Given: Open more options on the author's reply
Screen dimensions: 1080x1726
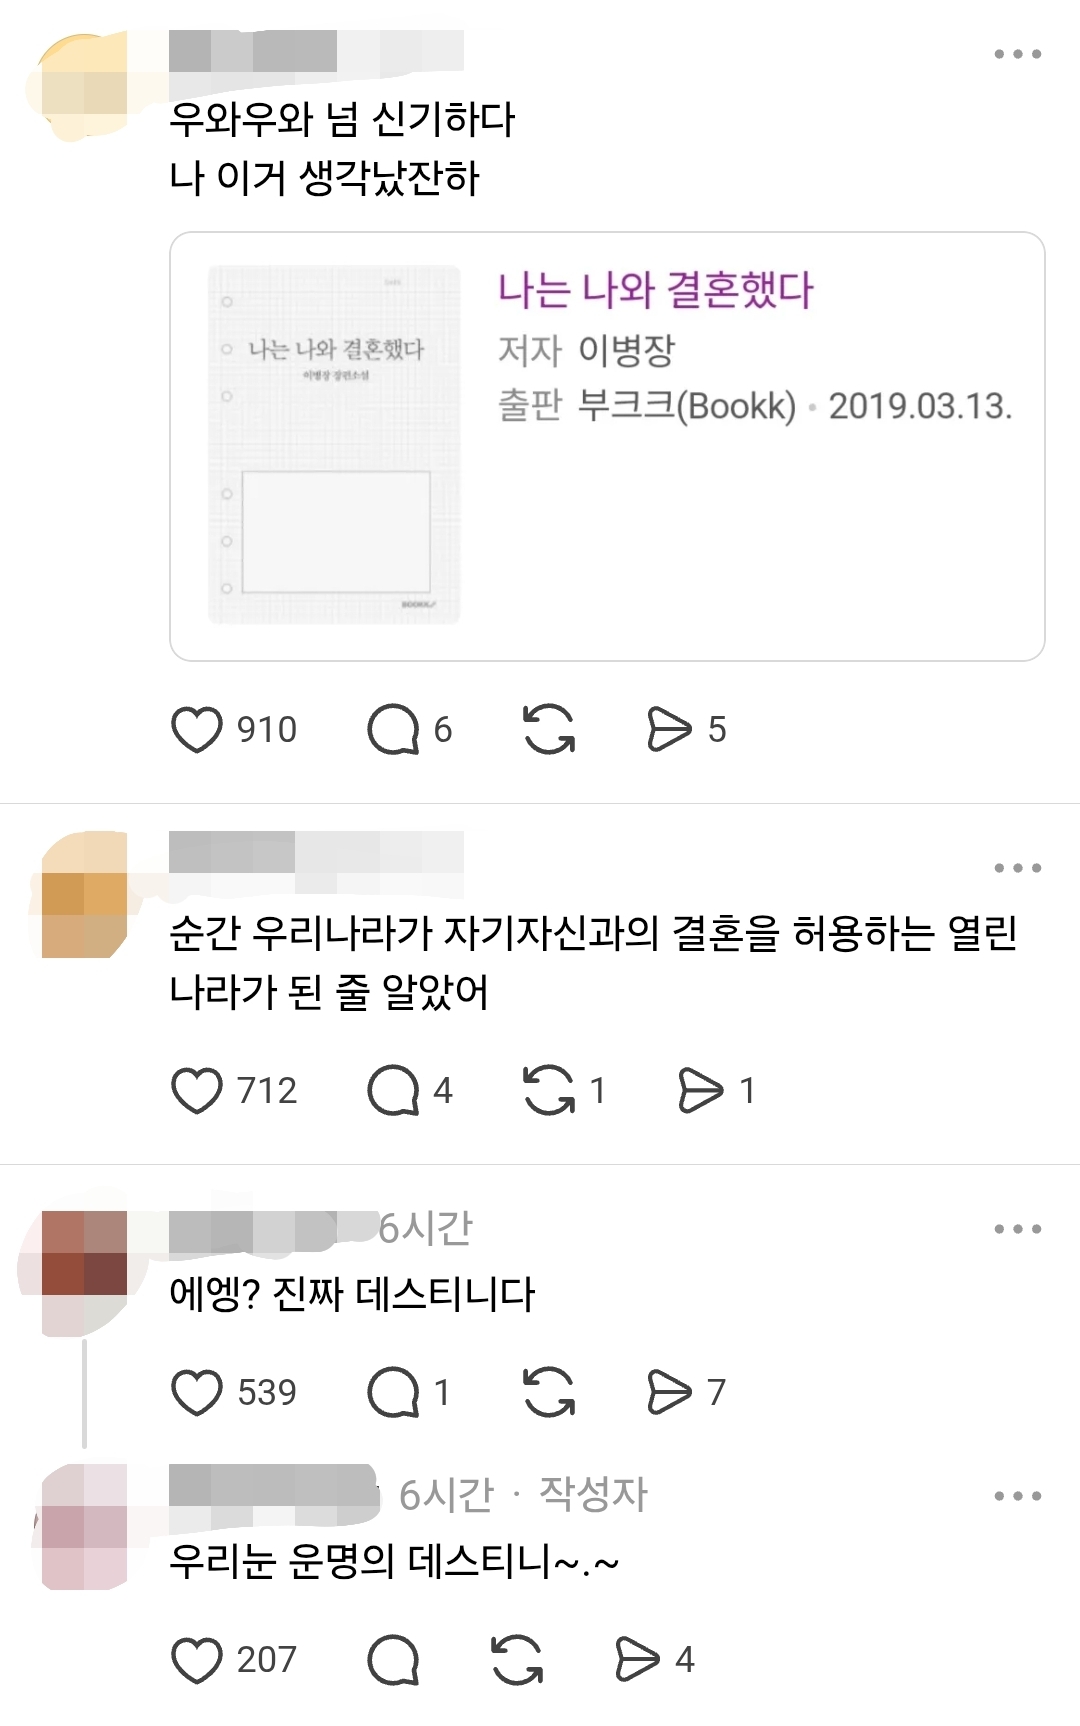Looking at the screenshot, I should (x=1018, y=1496).
